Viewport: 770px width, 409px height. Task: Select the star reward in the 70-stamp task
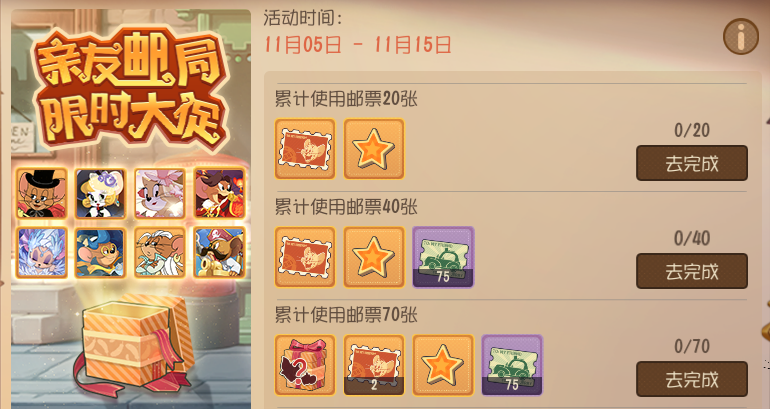coord(443,365)
